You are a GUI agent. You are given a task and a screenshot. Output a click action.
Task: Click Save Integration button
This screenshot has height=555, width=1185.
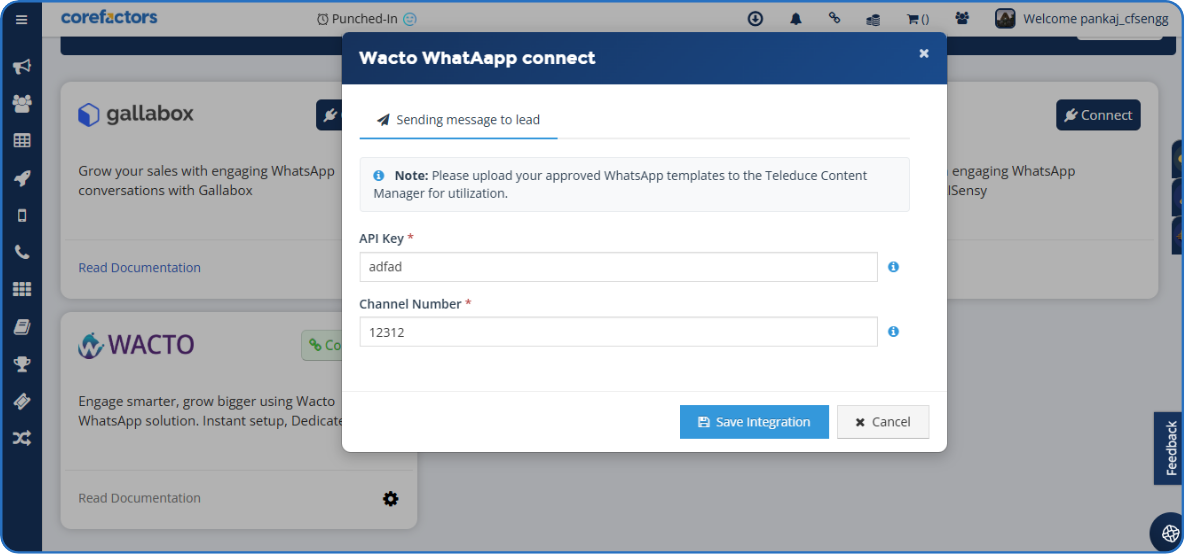[754, 422]
